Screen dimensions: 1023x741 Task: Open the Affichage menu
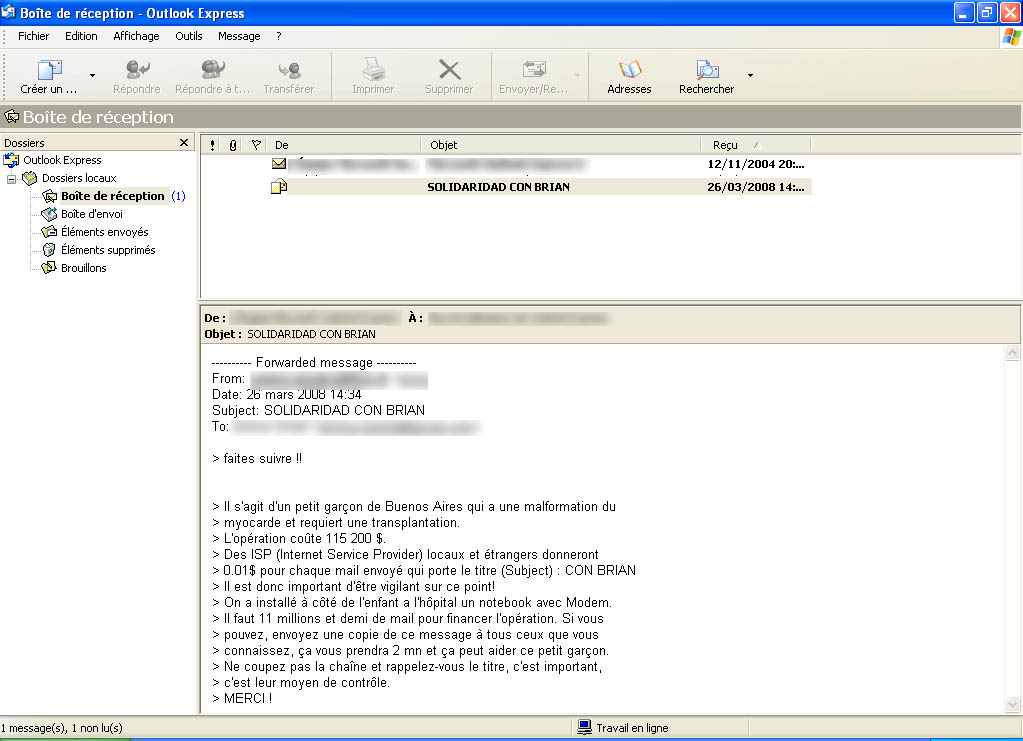[x=136, y=36]
